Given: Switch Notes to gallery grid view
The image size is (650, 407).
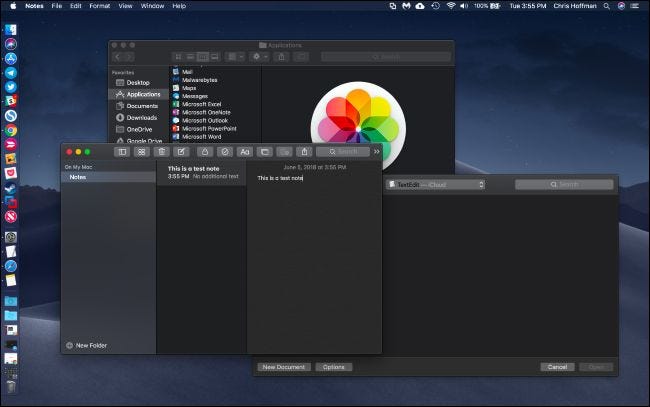Looking at the screenshot, I should point(141,151).
